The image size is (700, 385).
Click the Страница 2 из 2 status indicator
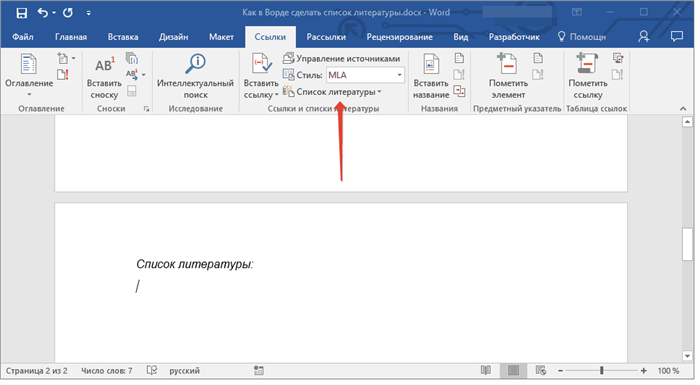coord(37,371)
